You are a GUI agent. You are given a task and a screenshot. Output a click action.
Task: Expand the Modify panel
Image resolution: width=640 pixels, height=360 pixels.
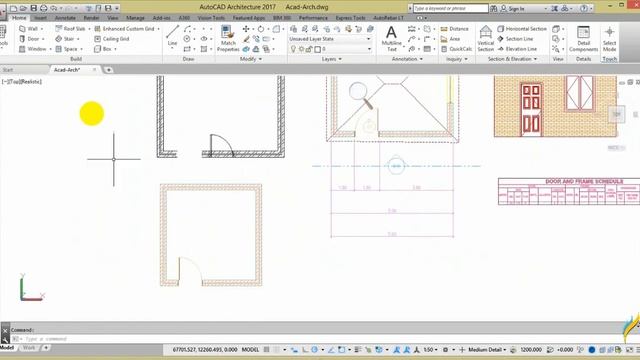[251, 59]
